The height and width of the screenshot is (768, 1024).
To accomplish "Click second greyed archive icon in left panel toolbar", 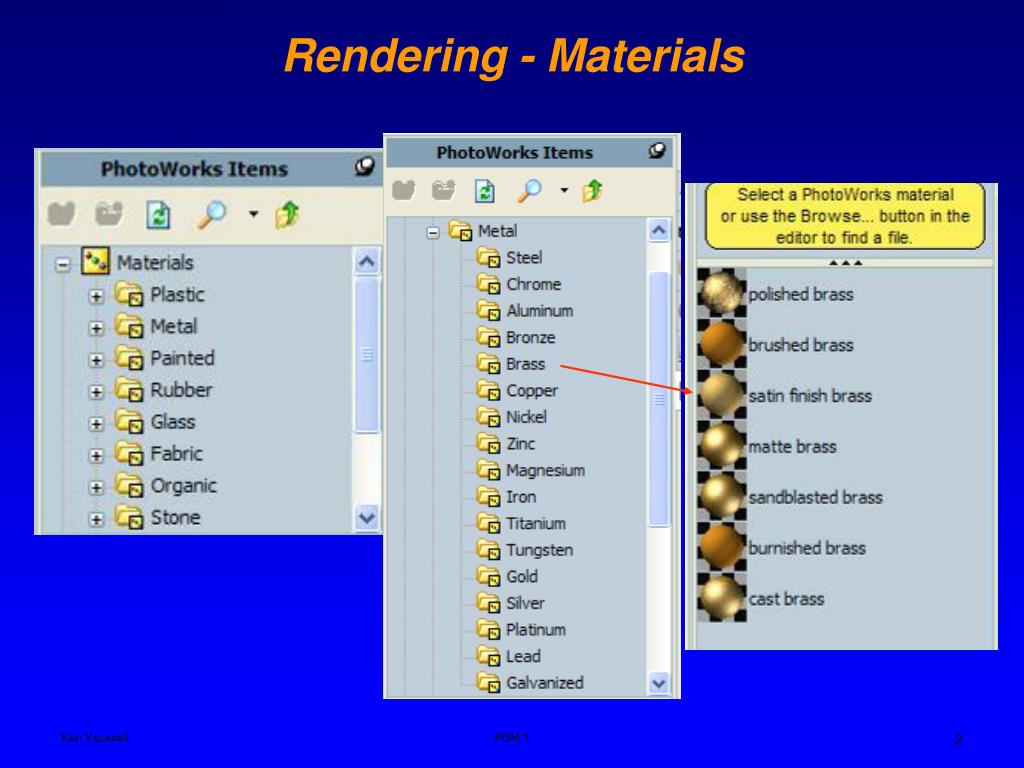I will [x=108, y=214].
